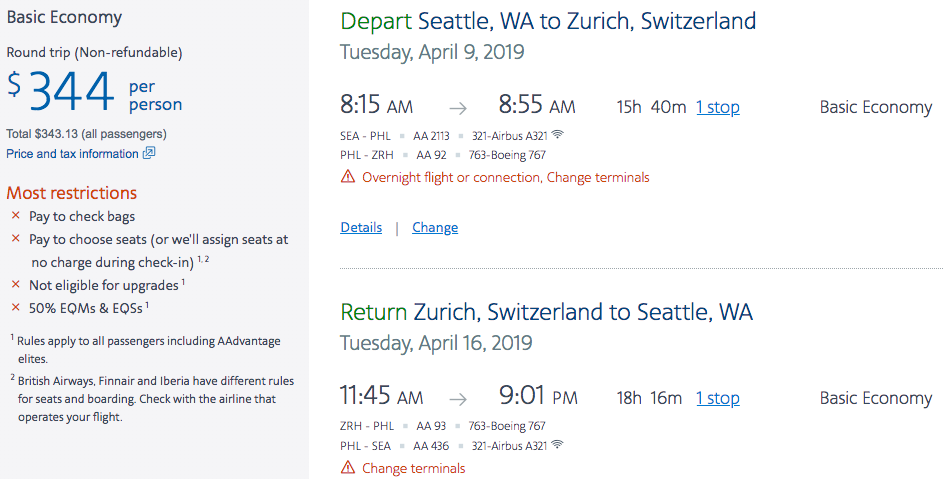Viewport: 943px width, 479px height.
Task: Click the external link icon beside Price and tax information
Action: coord(149,154)
